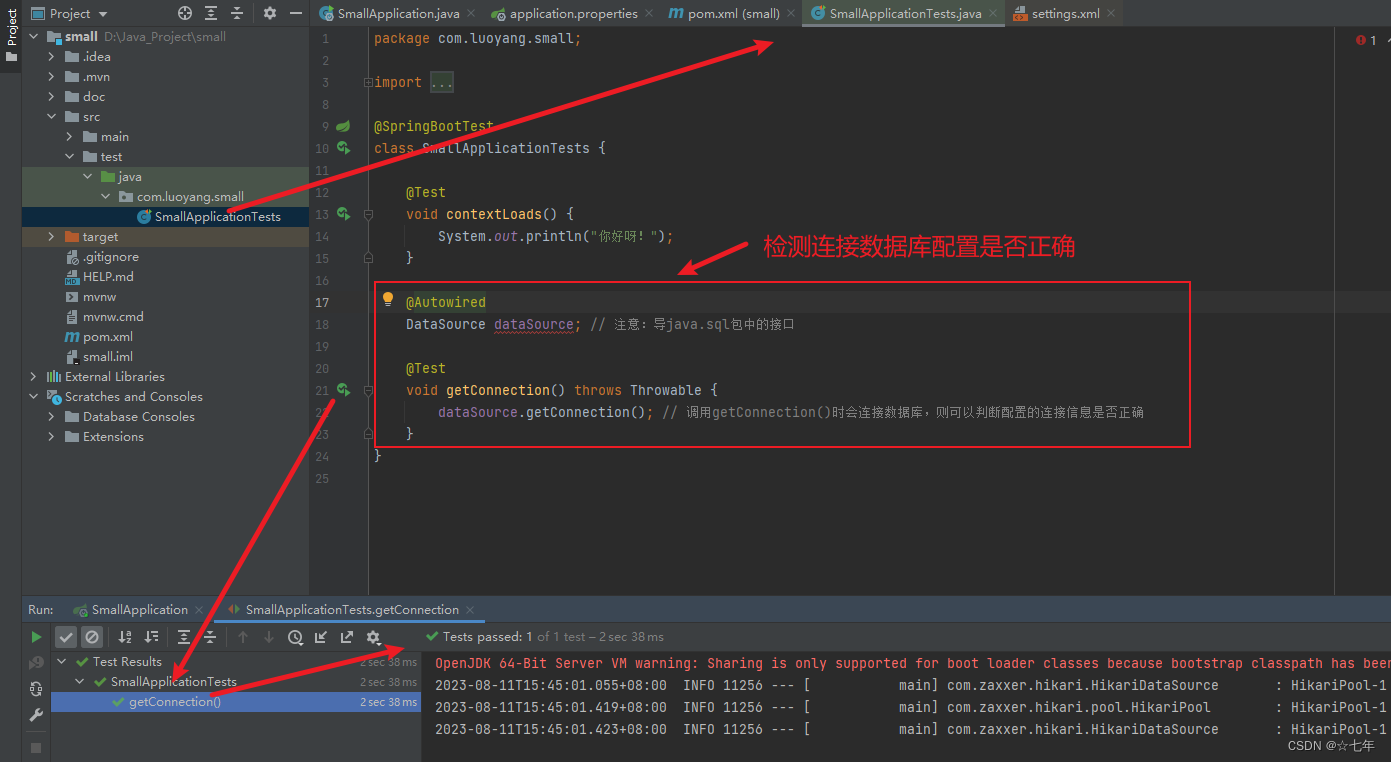Viewport: 1391px width, 762px height.
Task: Sort tests by duration
Action: click(151, 637)
